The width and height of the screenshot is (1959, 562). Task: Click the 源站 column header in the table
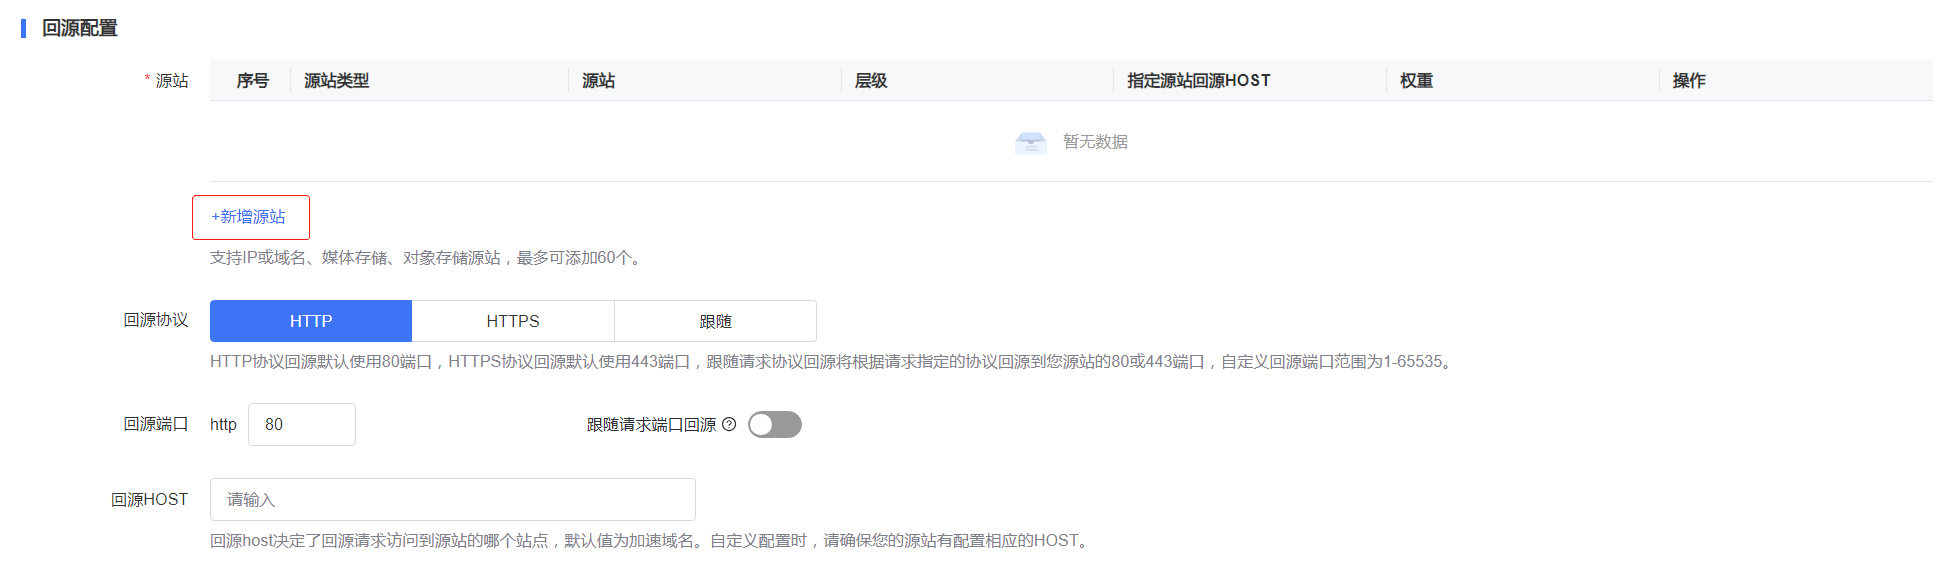pos(599,81)
